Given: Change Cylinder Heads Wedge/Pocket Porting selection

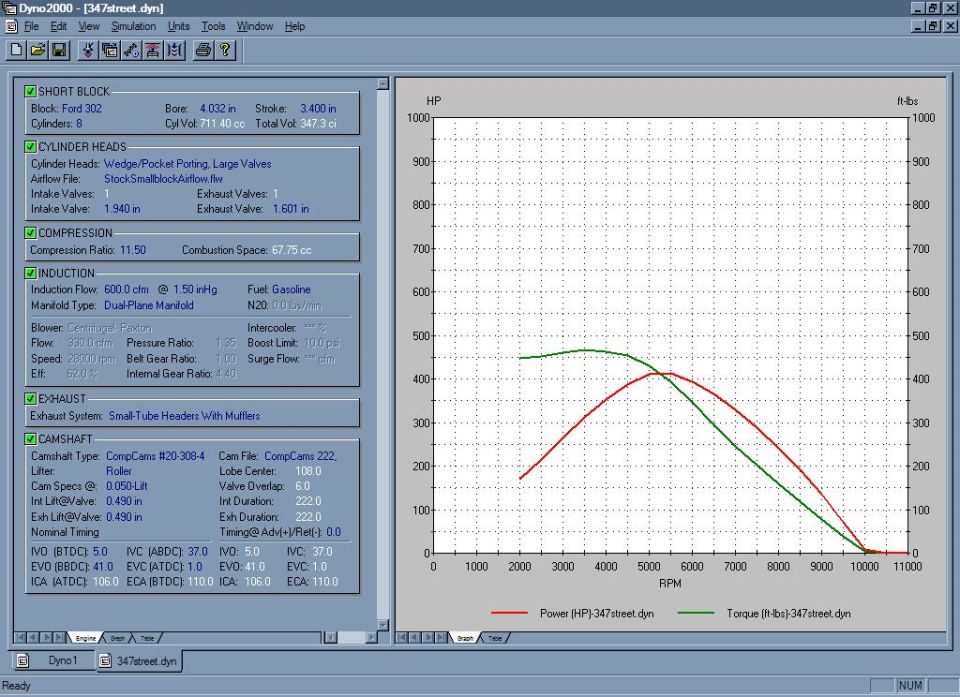Looking at the screenshot, I should point(187,164).
